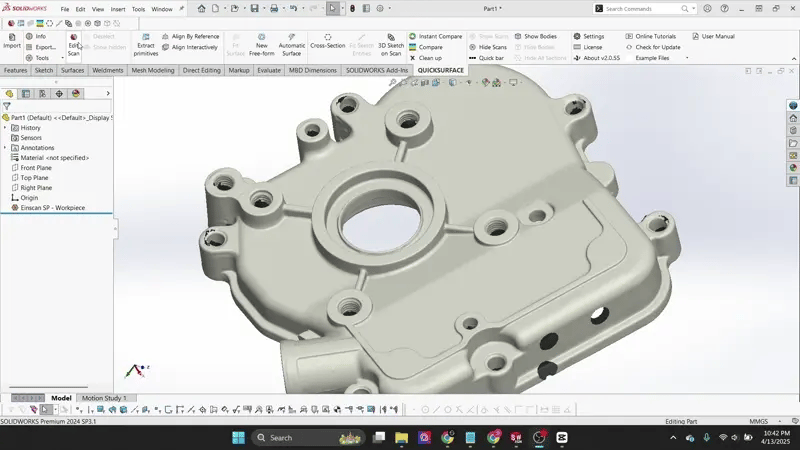Create a New Free-form surface
Image resolution: width=800 pixels, height=450 pixels.
262,46
